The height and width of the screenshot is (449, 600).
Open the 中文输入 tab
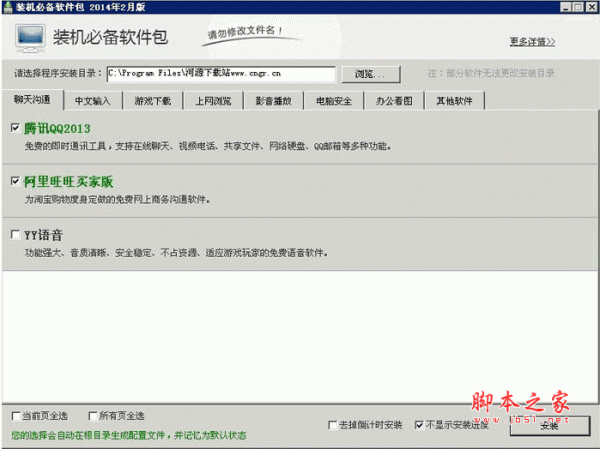[93, 101]
